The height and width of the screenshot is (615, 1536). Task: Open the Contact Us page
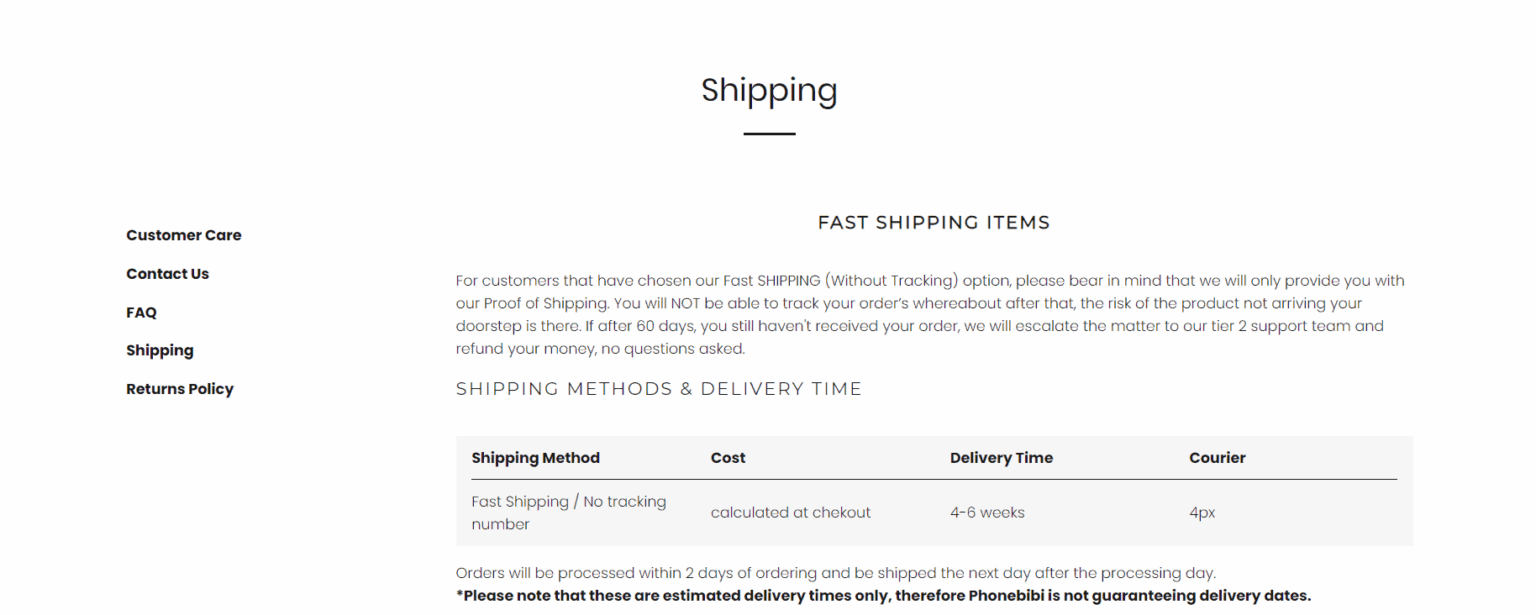[167, 273]
